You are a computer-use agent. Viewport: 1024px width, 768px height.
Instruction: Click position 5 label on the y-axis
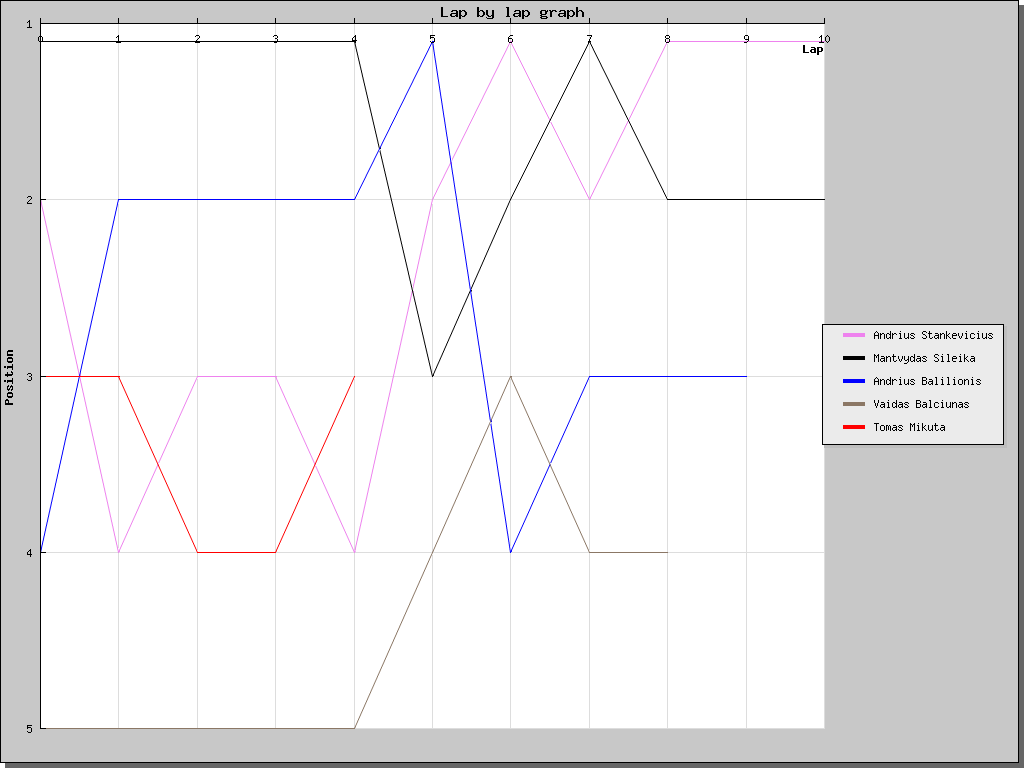click(x=29, y=728)
